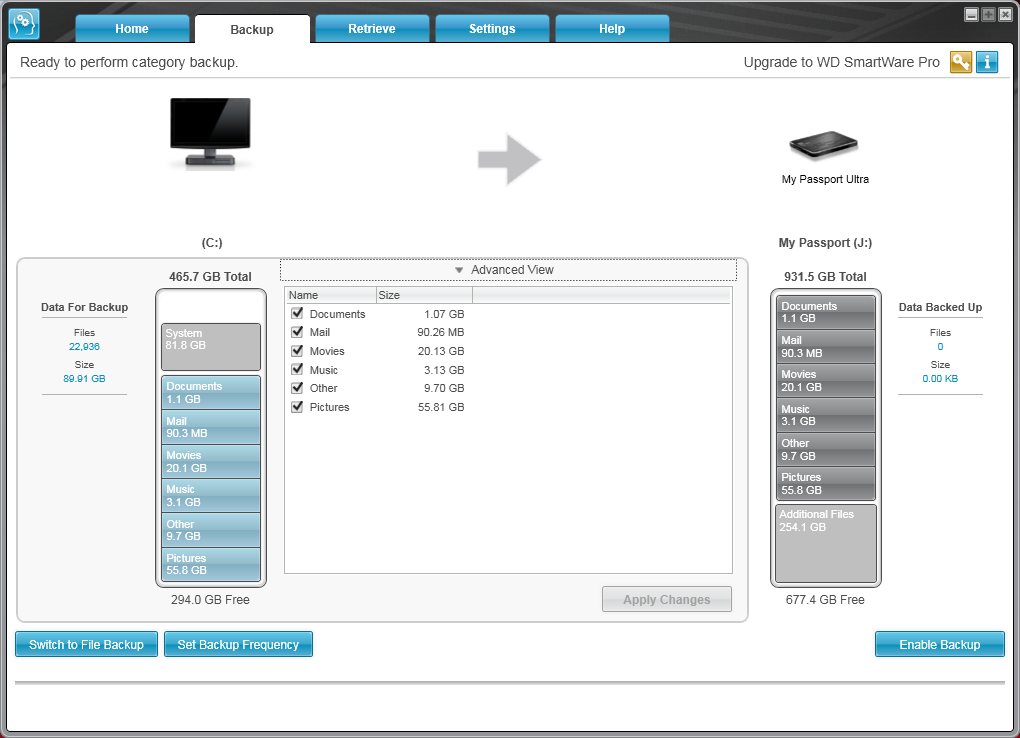Viewport: 1020px width, 738px height.
Task: Click the 677.4 GB Free label
Action: pos(825,599)
